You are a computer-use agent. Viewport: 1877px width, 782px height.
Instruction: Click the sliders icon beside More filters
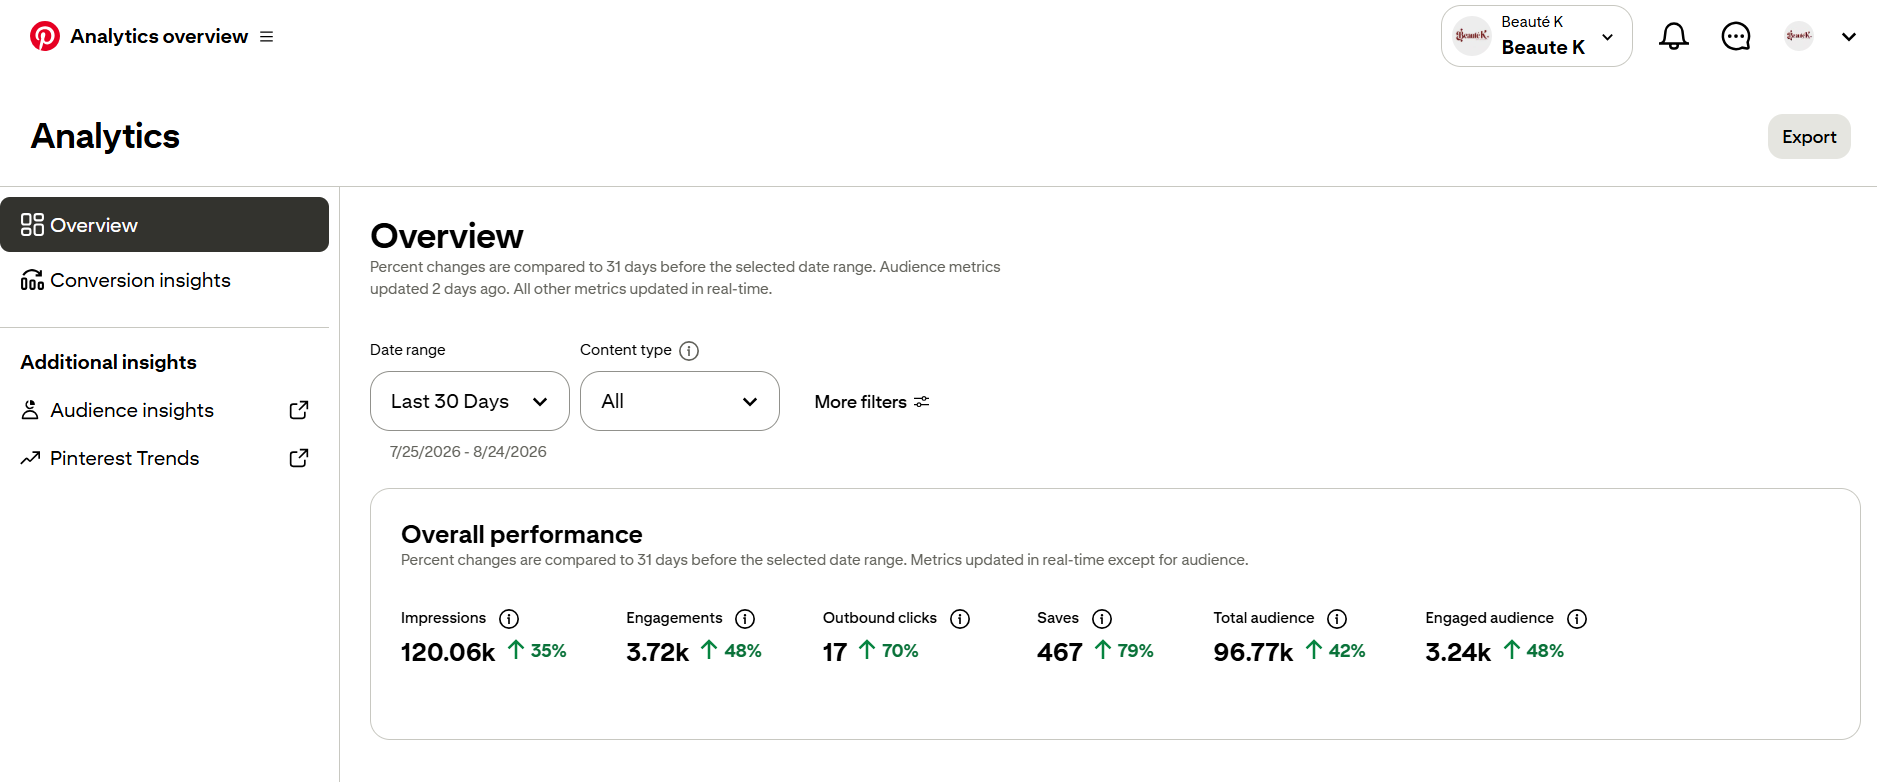point(922,401)
